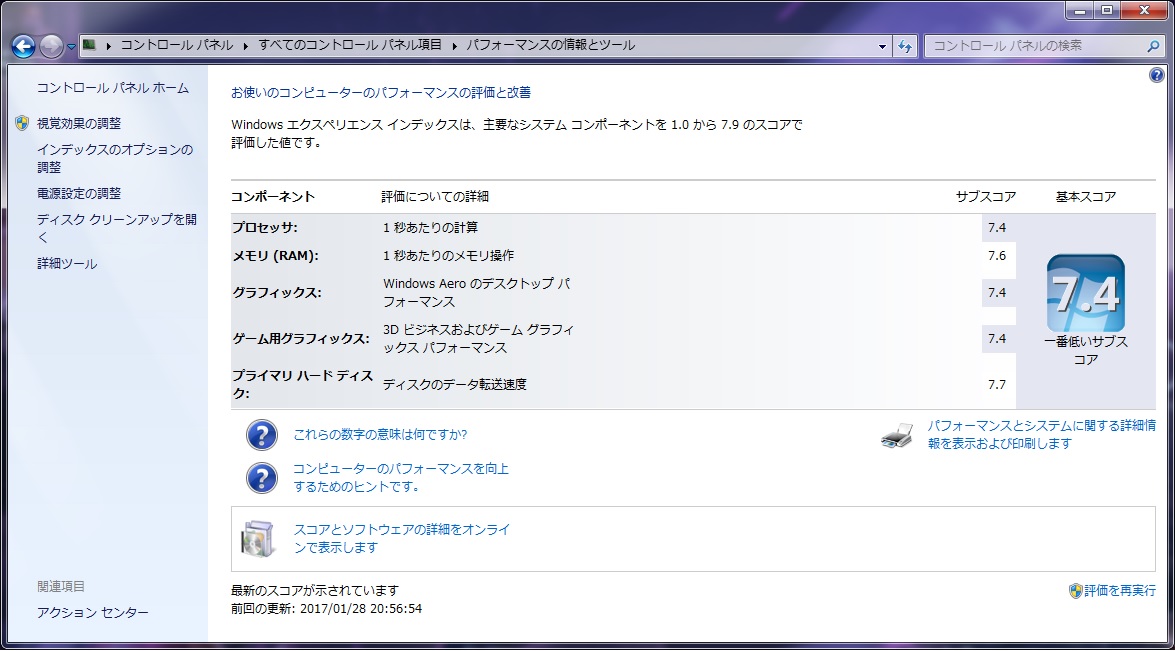Click the shield icon beside 視覚効果の調整
The width and height of the screenshot is (1175, 651).
pos(22,123)
